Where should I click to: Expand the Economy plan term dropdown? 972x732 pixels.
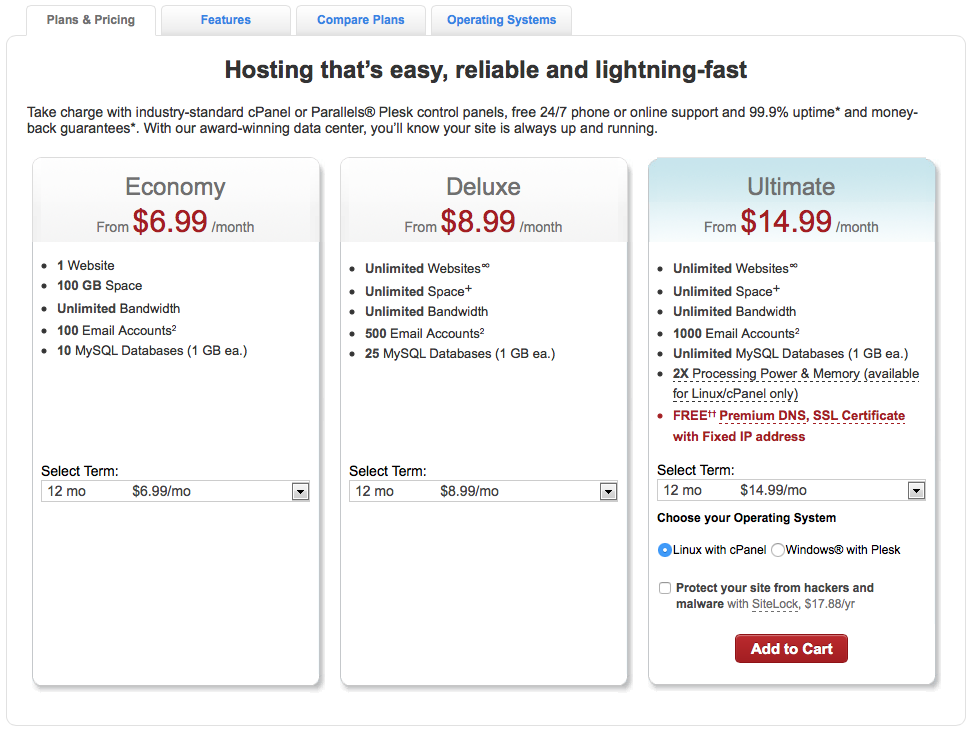click(x=300, y=492)
